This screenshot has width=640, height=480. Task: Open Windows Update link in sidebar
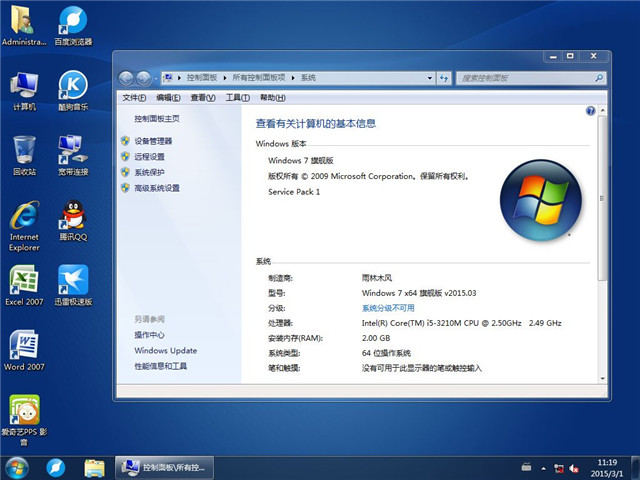pyautogui.click(x=166, y=350)
